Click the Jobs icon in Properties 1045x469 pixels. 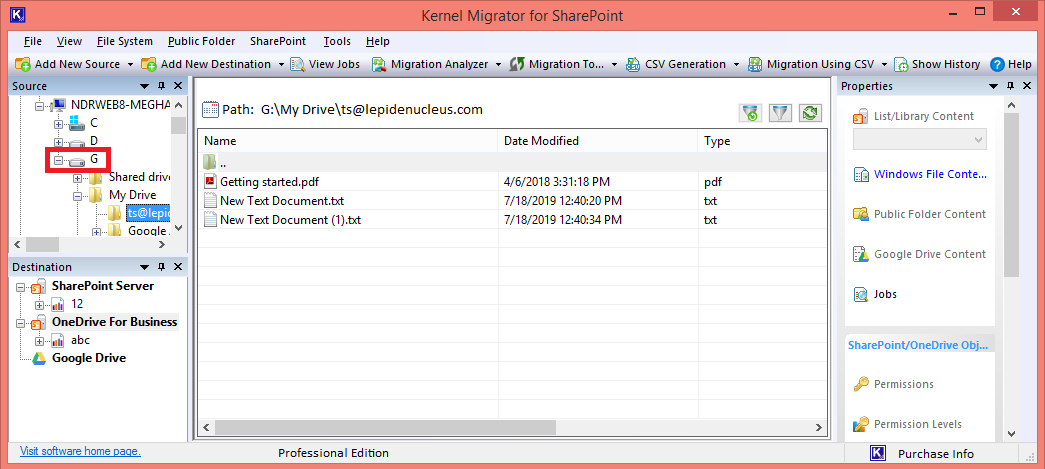click(x=860, y=294)
